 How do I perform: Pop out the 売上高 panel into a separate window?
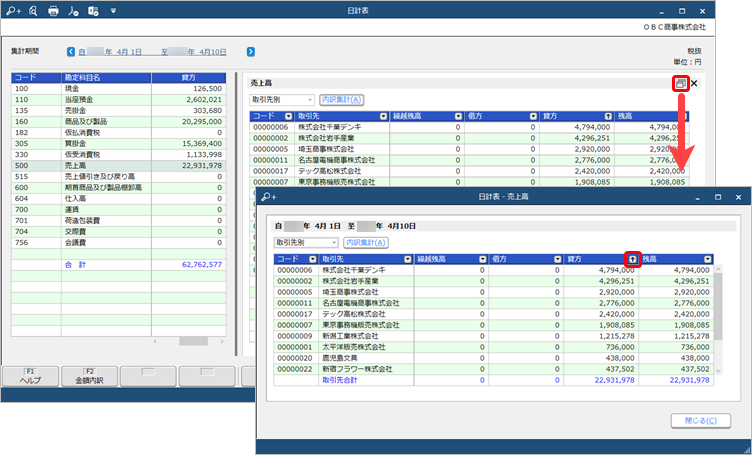tap(680, 83)
